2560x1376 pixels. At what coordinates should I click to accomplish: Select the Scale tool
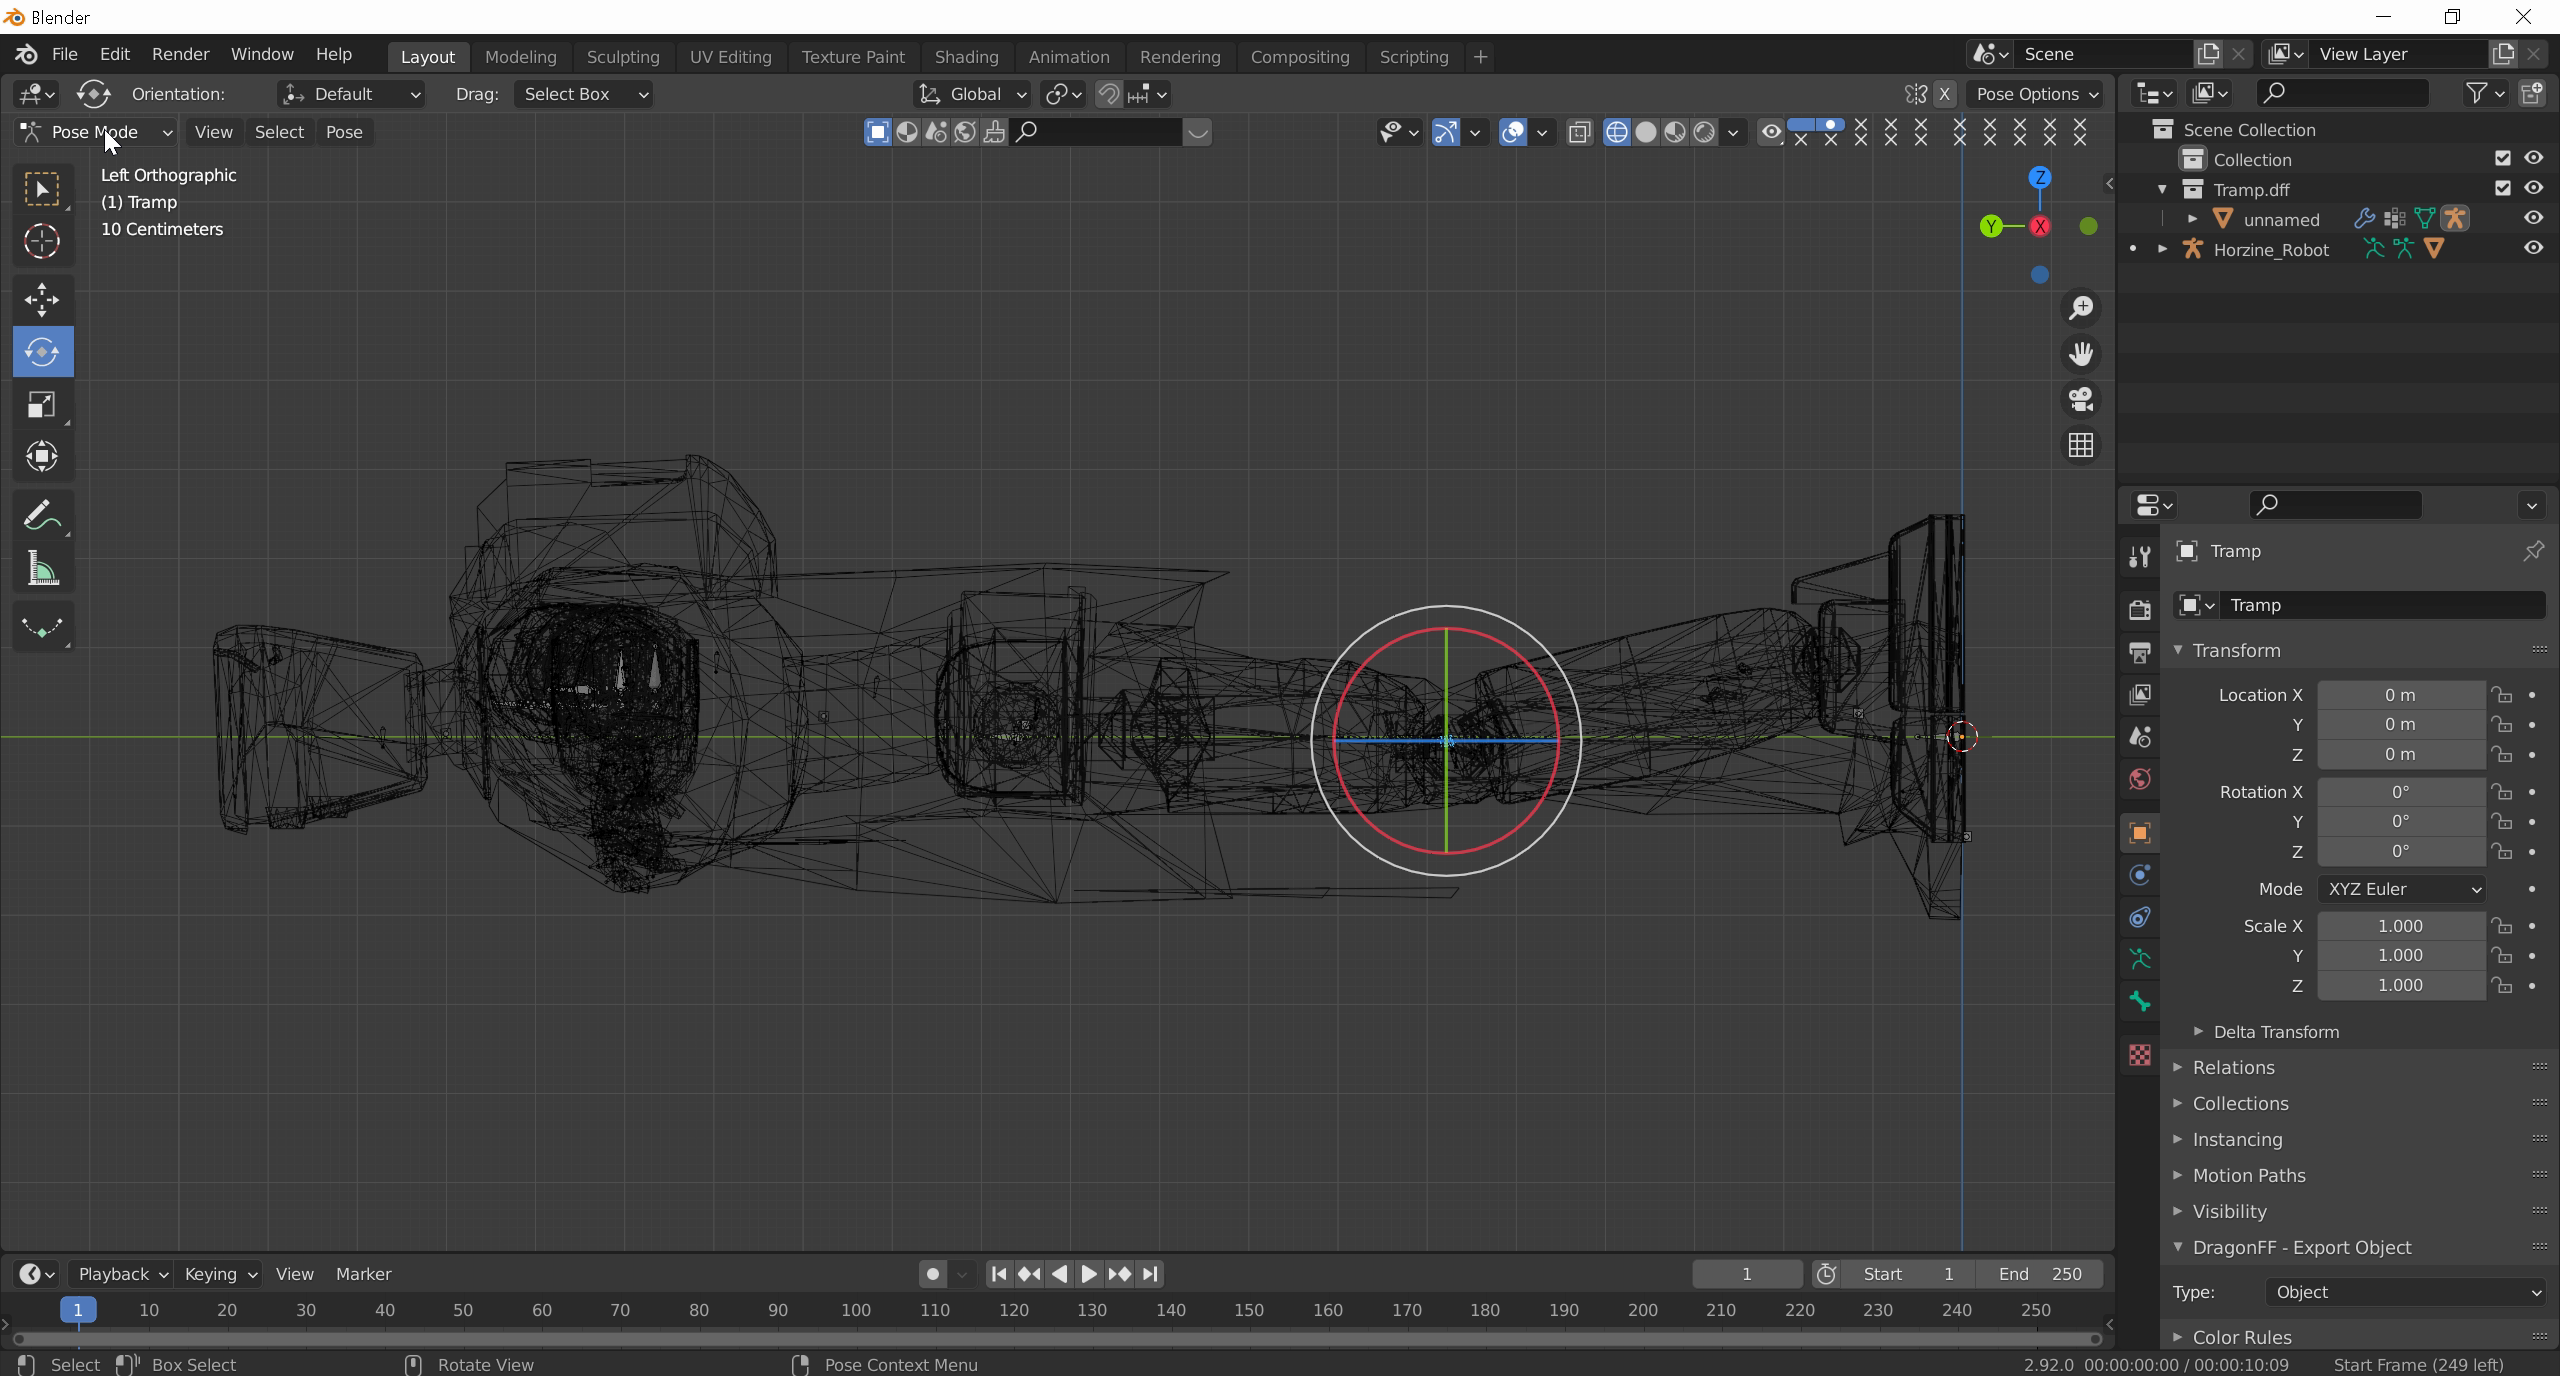click(x=42, y=405)
